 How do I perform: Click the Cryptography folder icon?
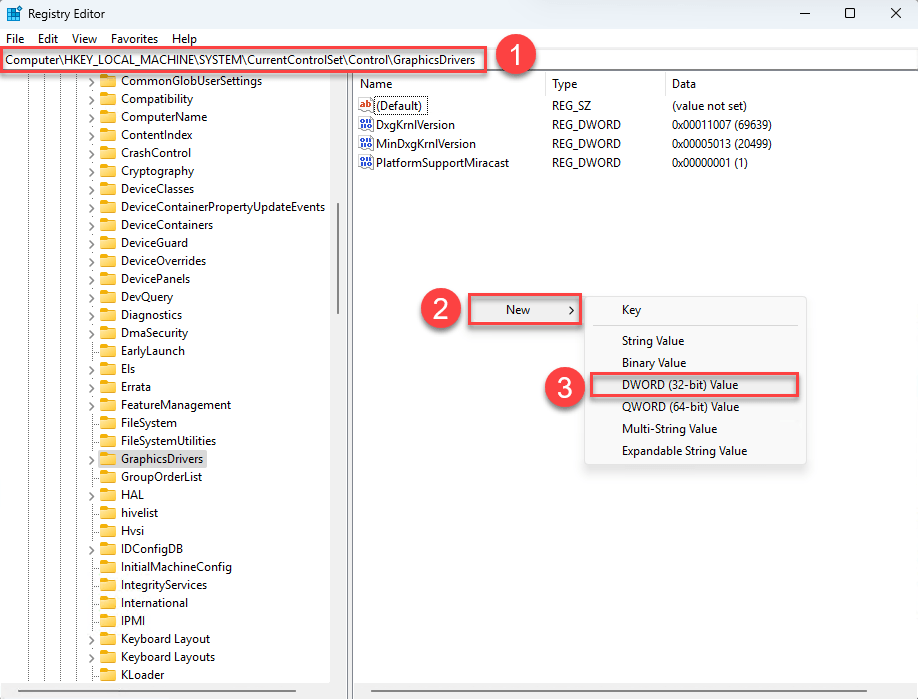tap(108, 171)
